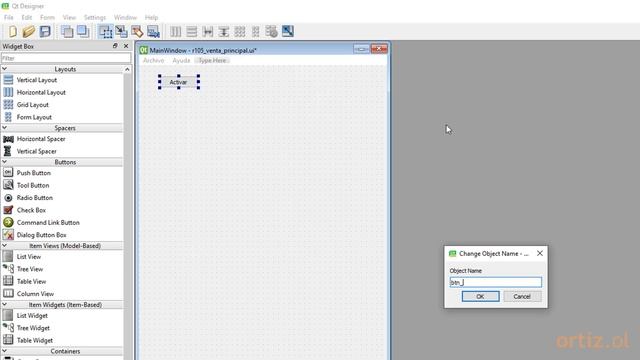Open the Archivo menu in the form
The height and width of the screenshot is (360, 640).
pyautogui.click(x=153, y=60)
